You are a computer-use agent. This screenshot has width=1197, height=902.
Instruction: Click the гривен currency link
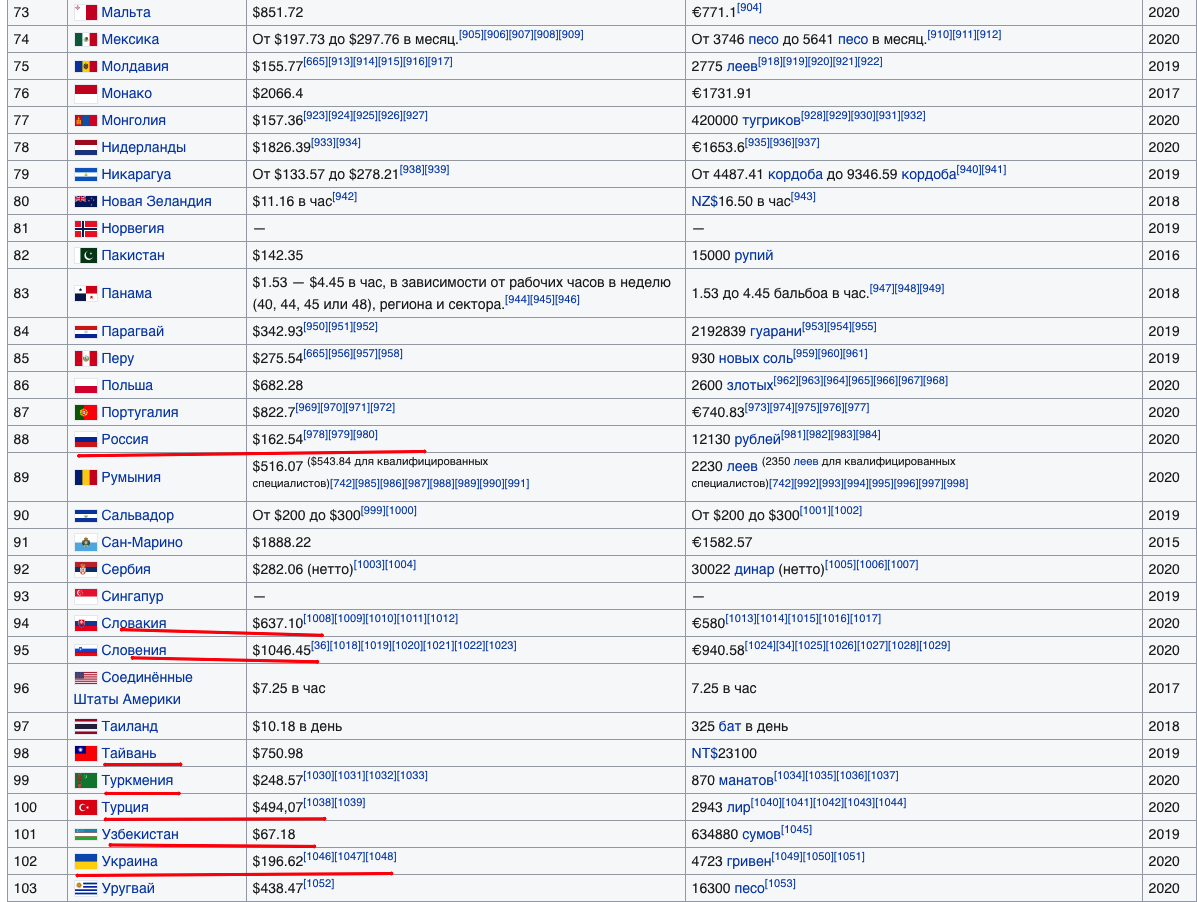tap(749, 862)
